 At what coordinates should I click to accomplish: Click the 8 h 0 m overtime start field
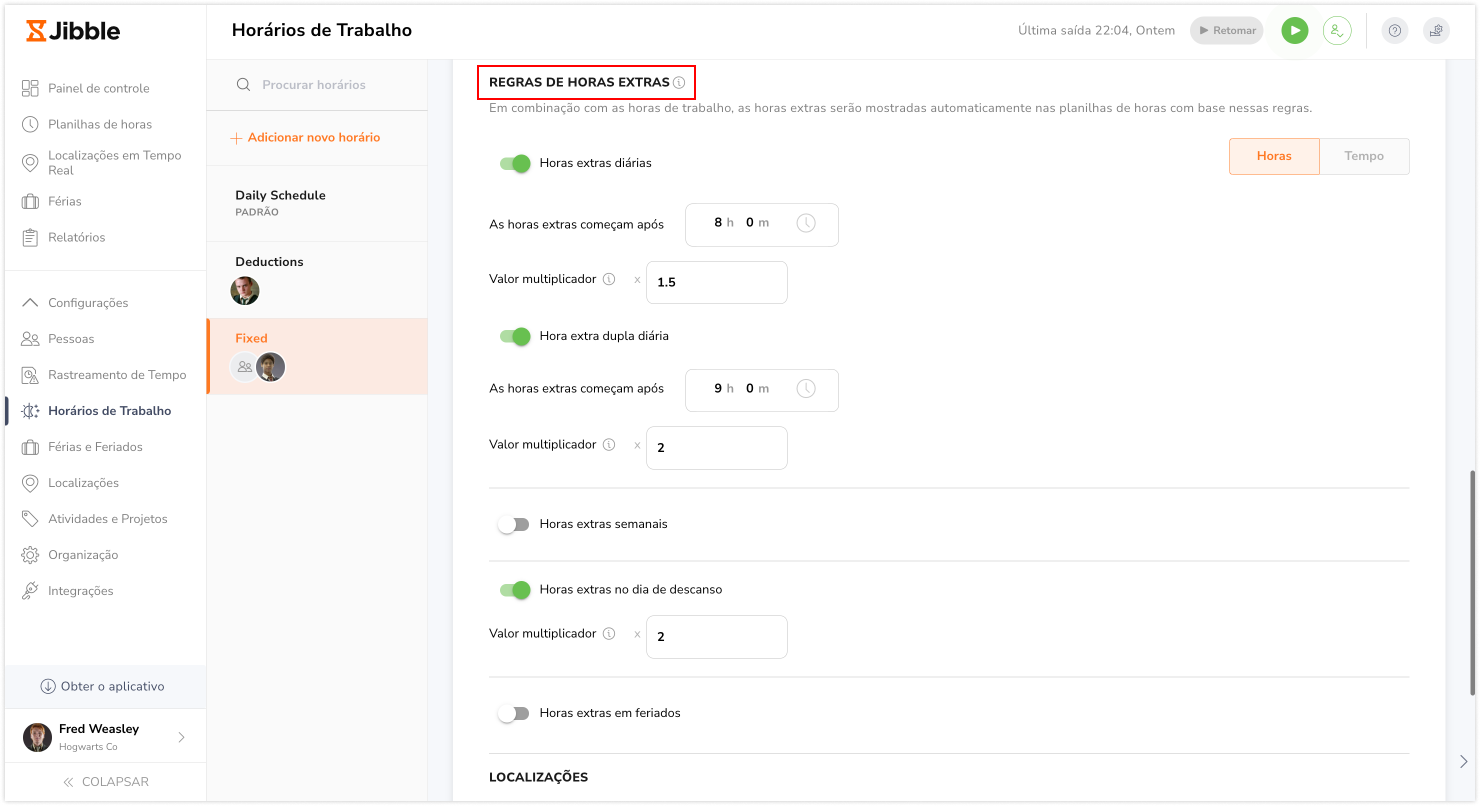coord(762,225)
